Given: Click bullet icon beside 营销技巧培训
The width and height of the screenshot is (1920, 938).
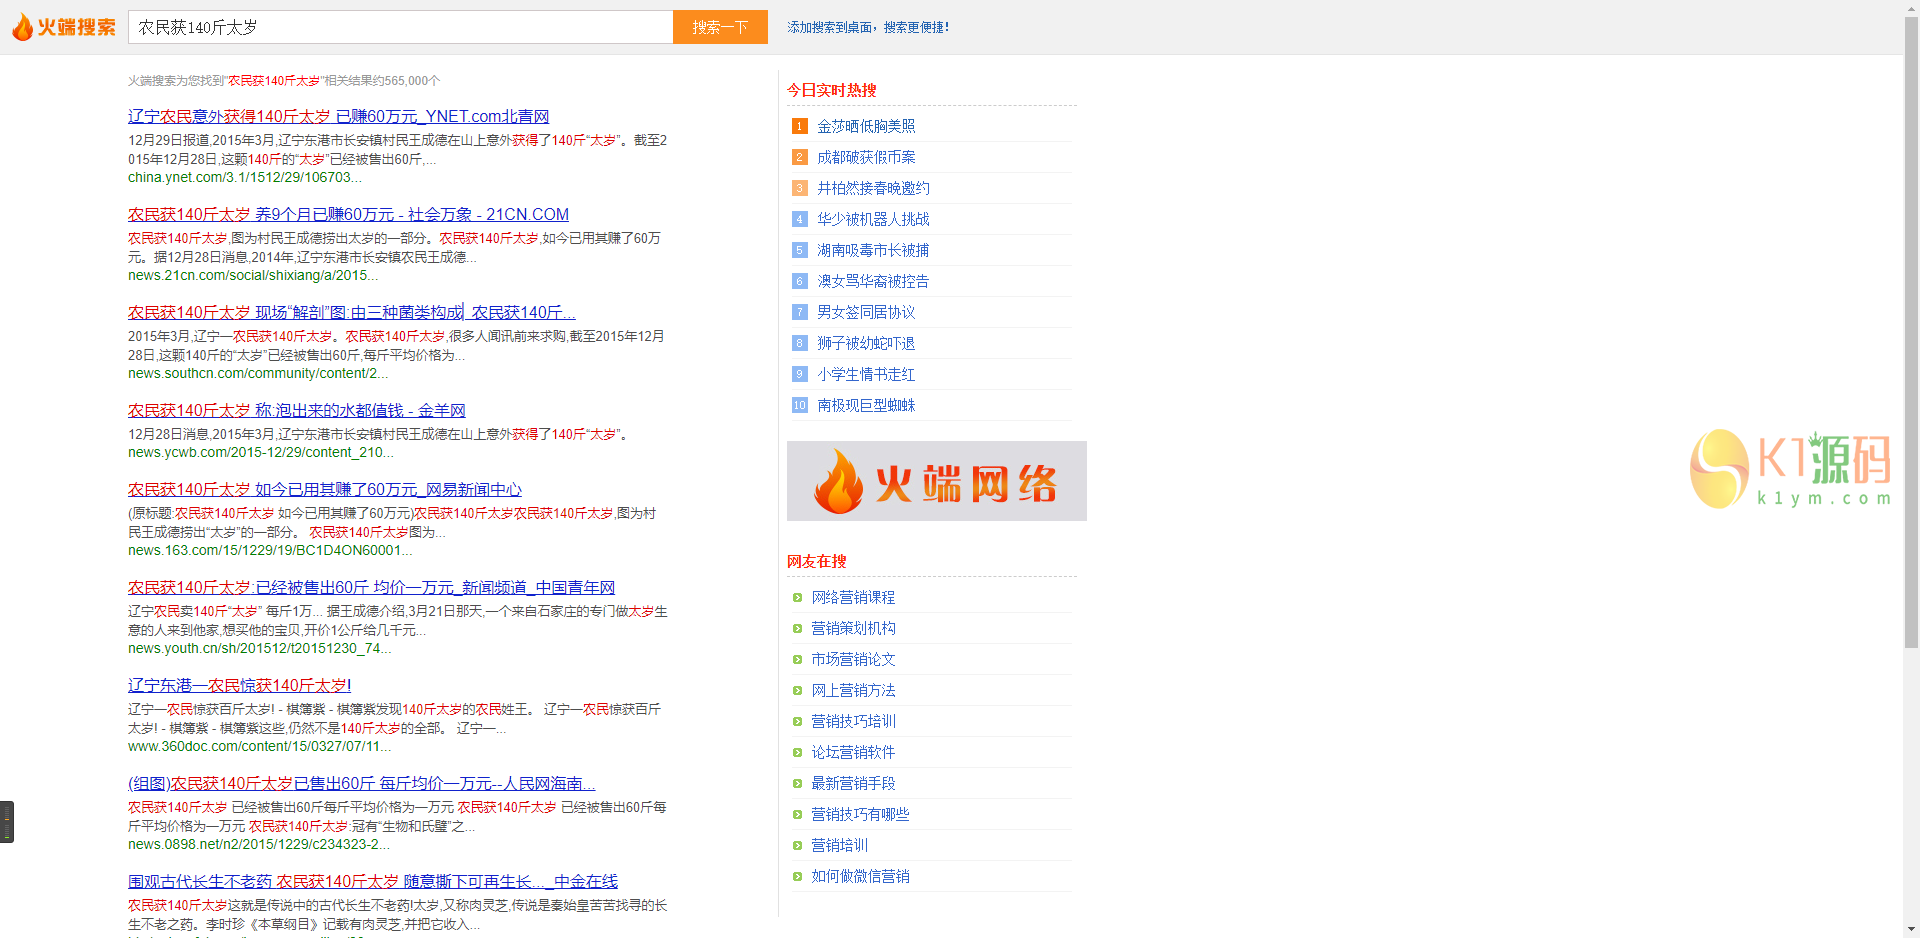Looking at the screenshot, I should coord(797,722).
